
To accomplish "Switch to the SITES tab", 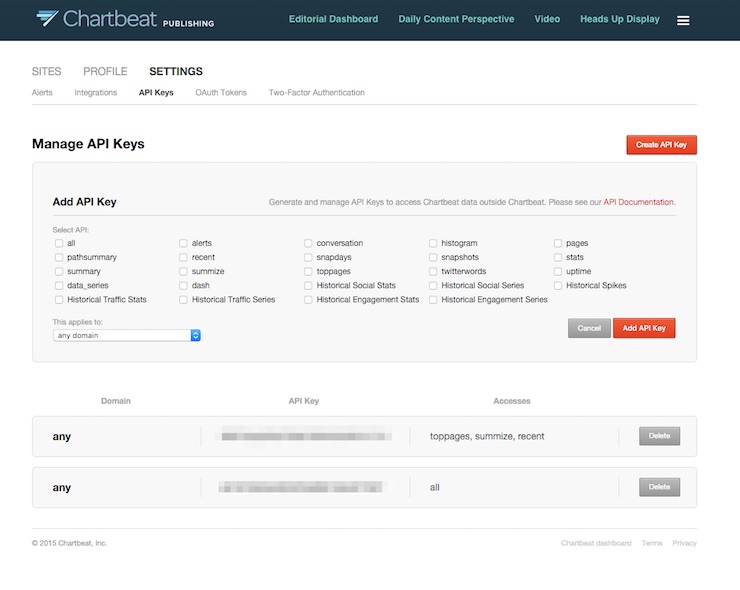I will [x=46, y=71].
